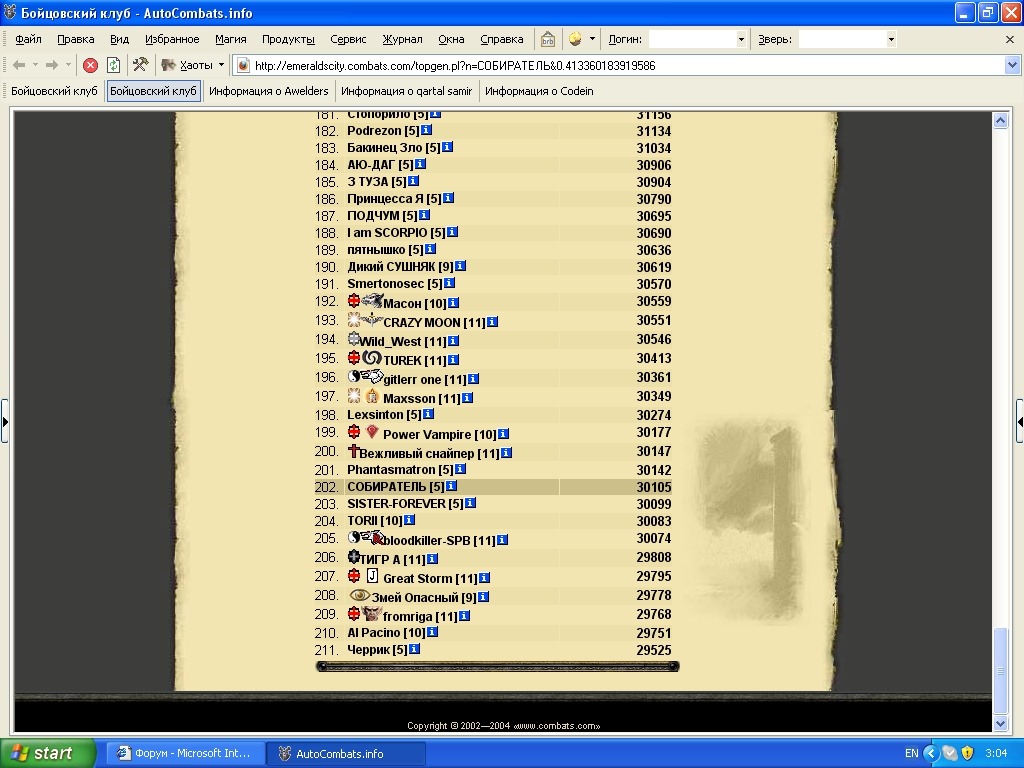Open the bloodkiller-SPB player link
1024x768 pixels.
[x=426, y=540]
